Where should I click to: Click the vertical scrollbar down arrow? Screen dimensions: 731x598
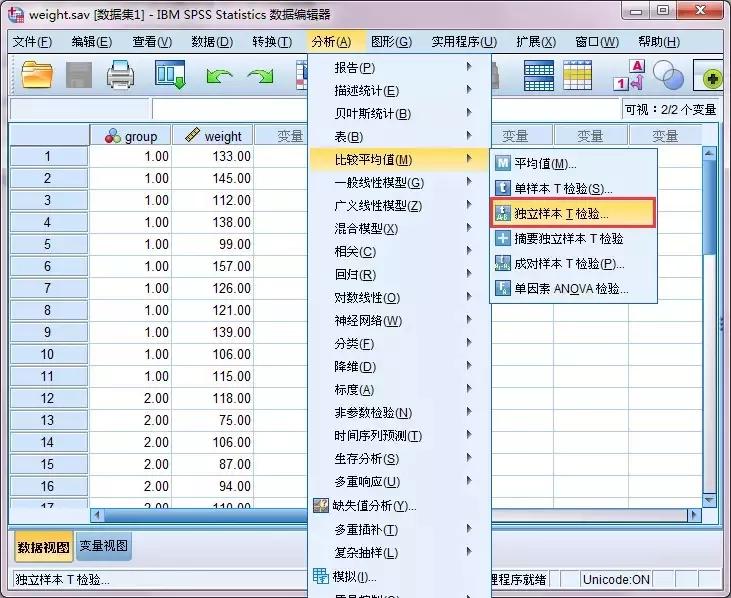(x=709, y=500)
